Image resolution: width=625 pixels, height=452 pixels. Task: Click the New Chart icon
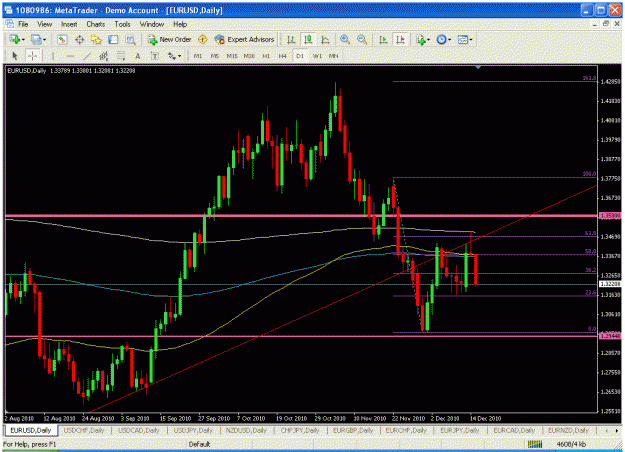pyautogui.click(x=15, y=39)
